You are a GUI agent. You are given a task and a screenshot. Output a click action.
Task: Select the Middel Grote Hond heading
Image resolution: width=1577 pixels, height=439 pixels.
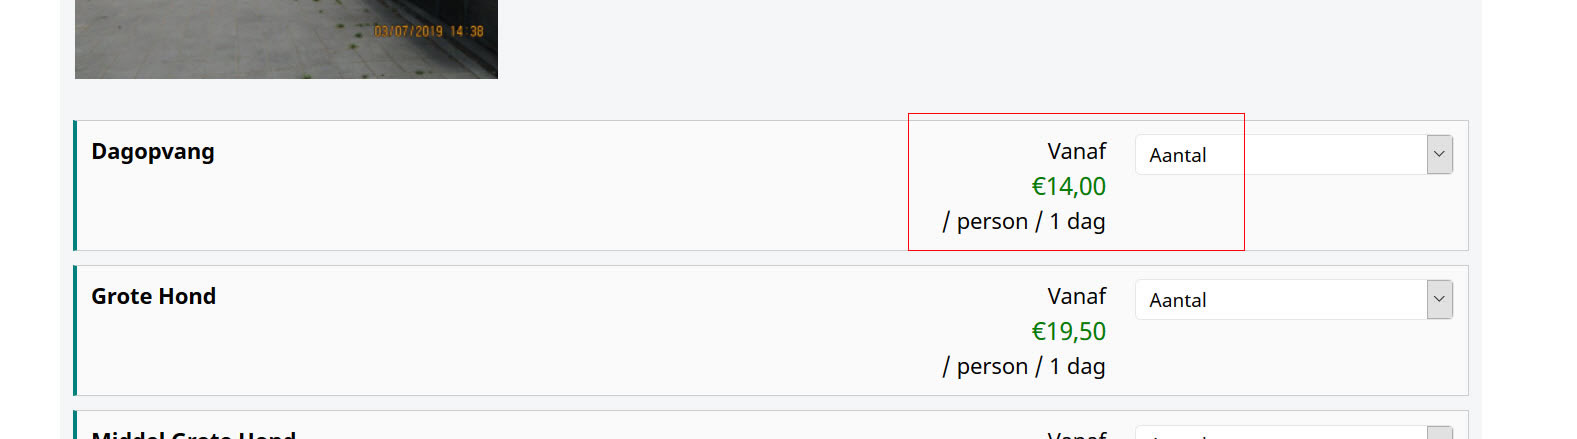coord(193,434)
